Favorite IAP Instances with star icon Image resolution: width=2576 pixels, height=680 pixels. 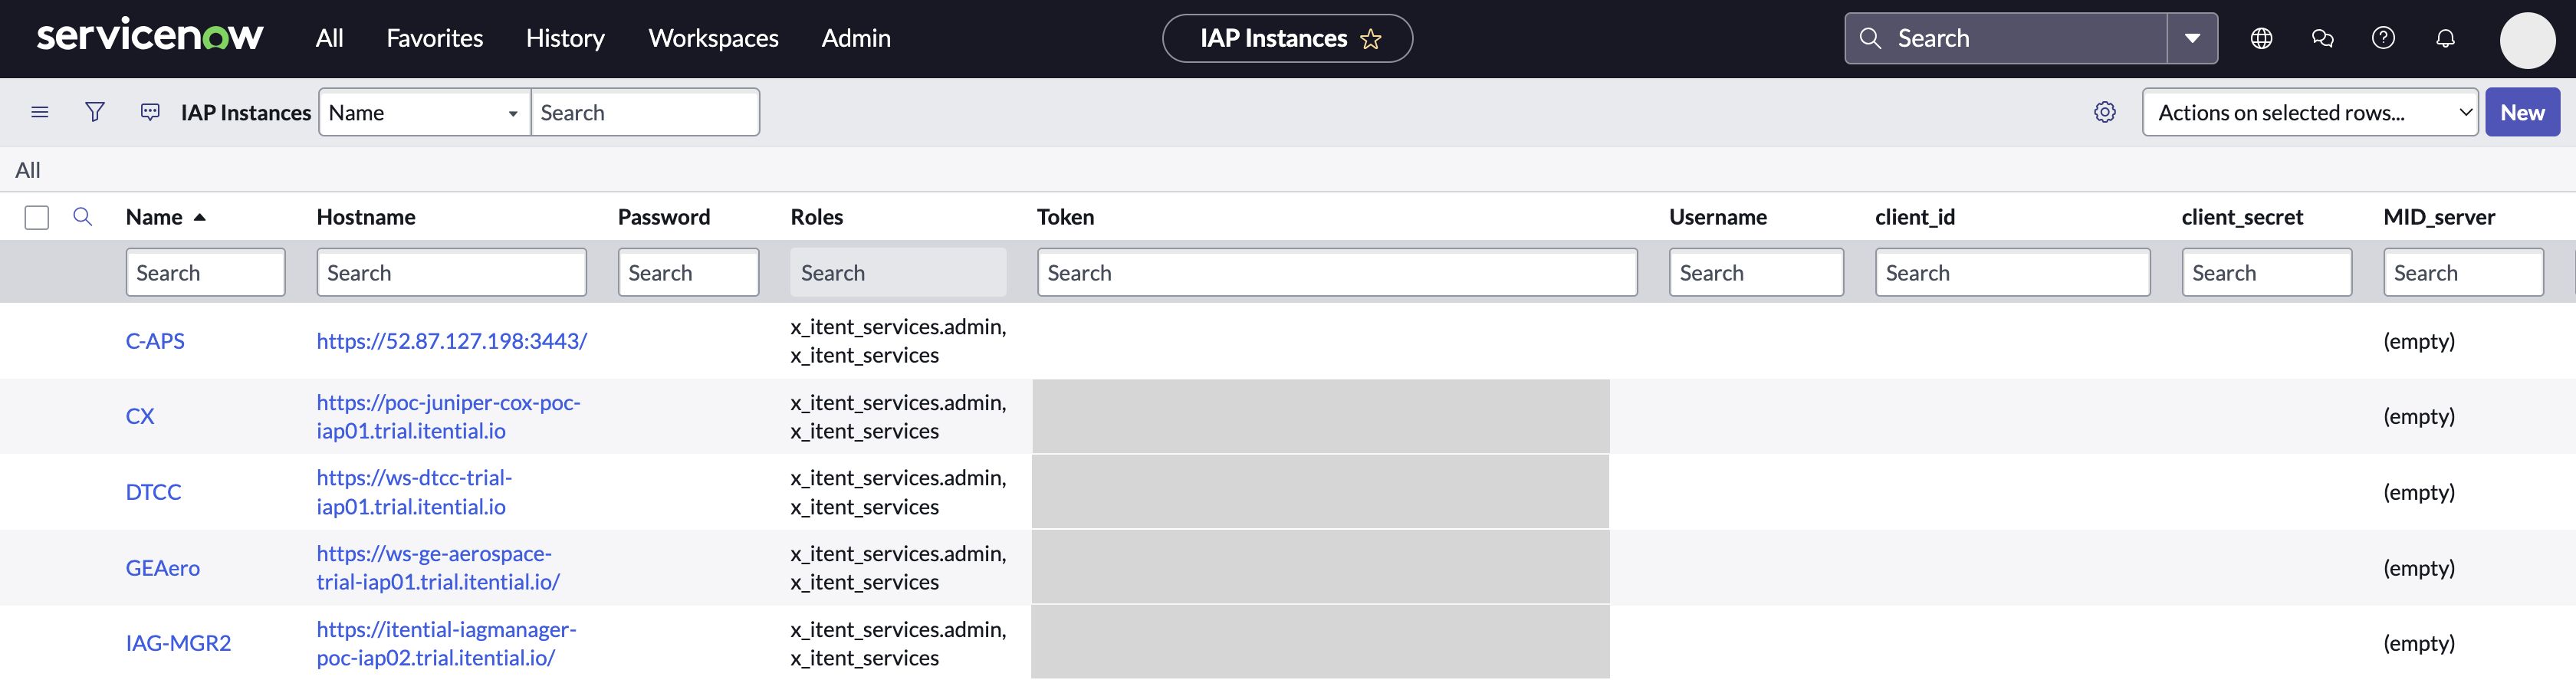[x=1370, y=39]
